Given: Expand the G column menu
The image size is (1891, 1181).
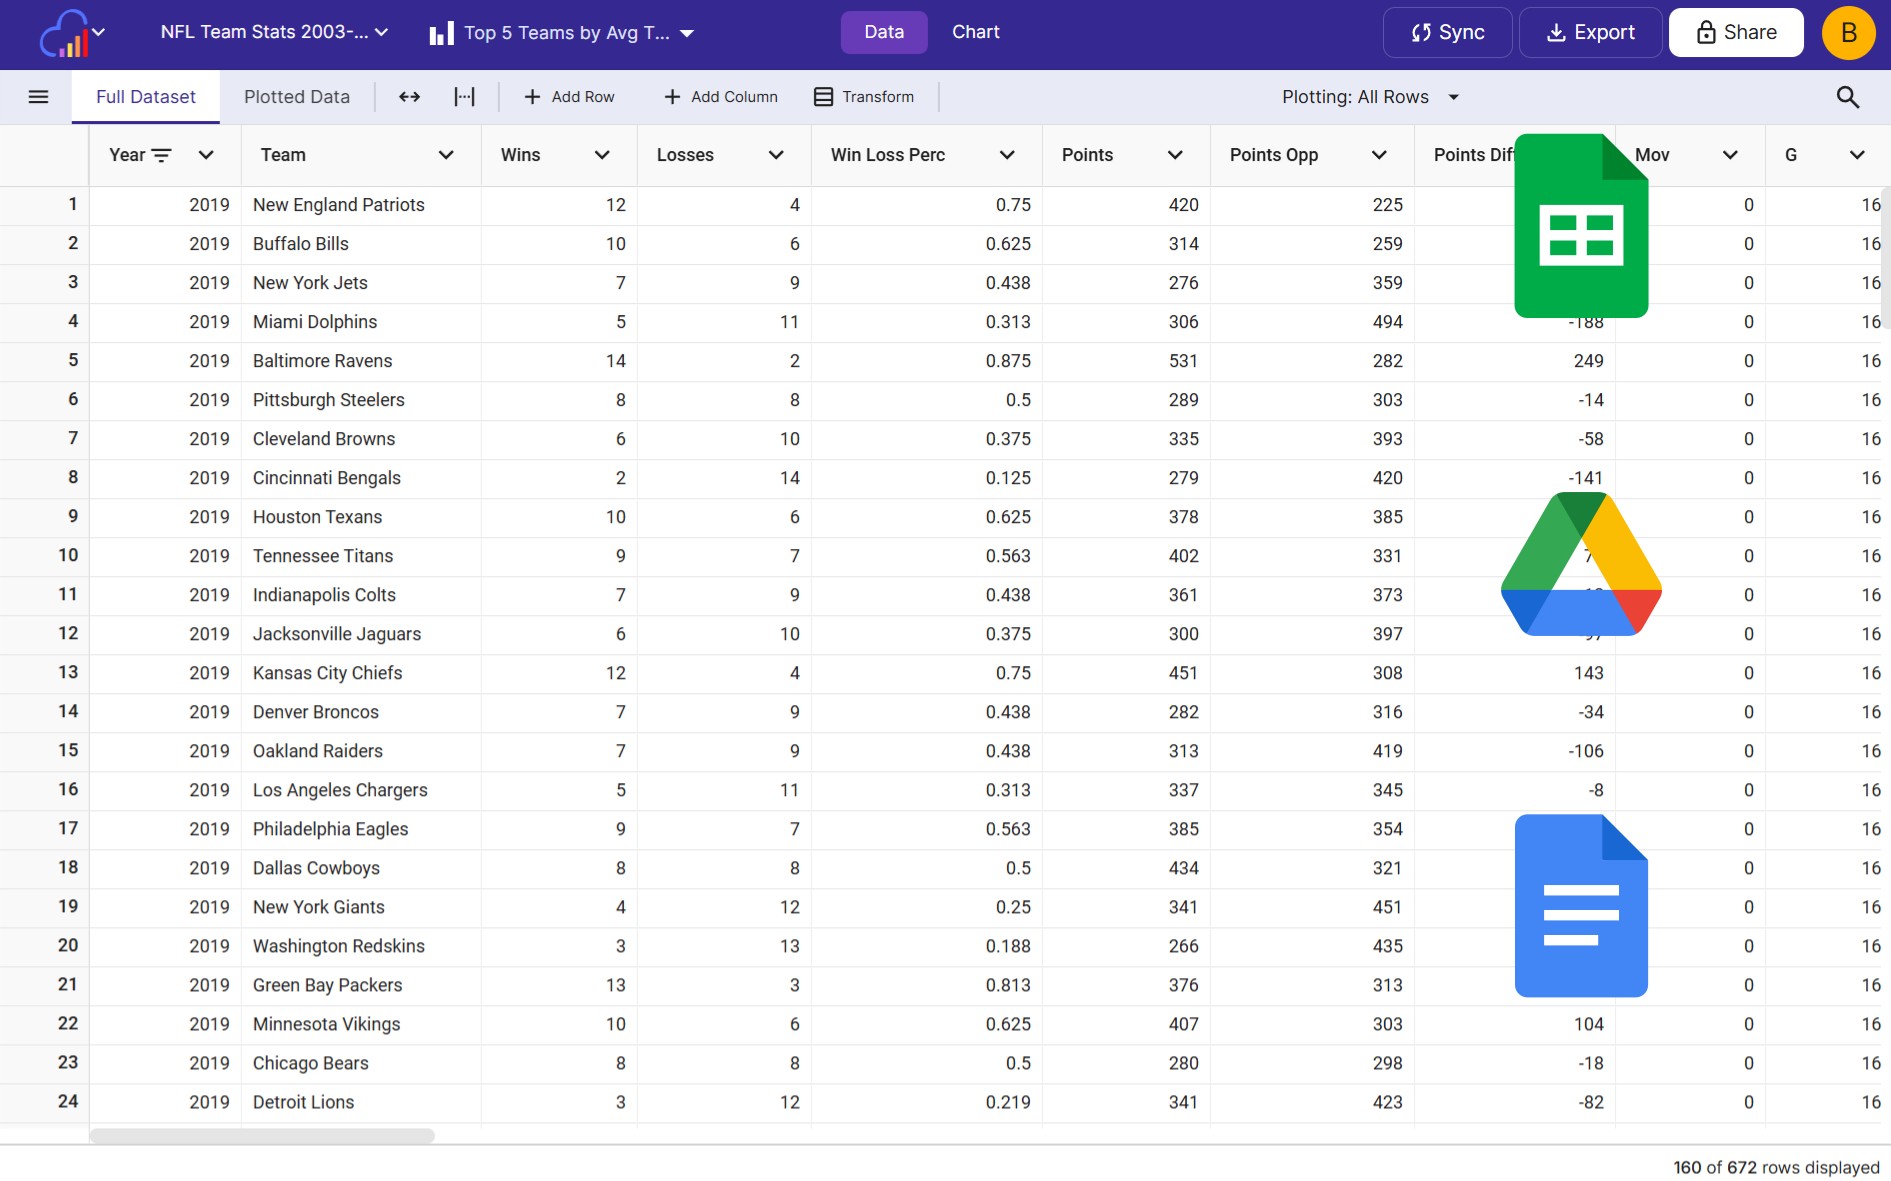Looking at the screenshot, I should [x=1857, y=155].
